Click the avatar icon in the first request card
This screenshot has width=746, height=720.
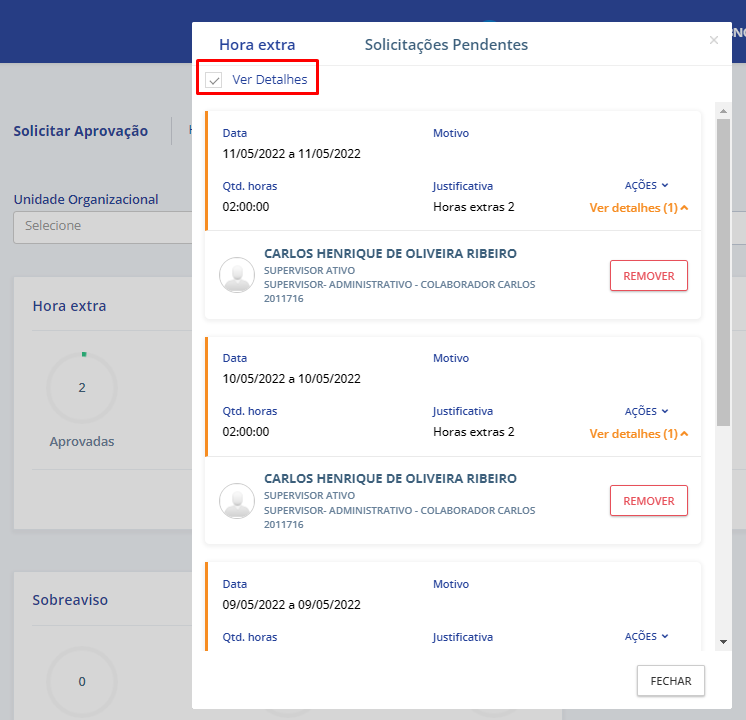[237, 276]
